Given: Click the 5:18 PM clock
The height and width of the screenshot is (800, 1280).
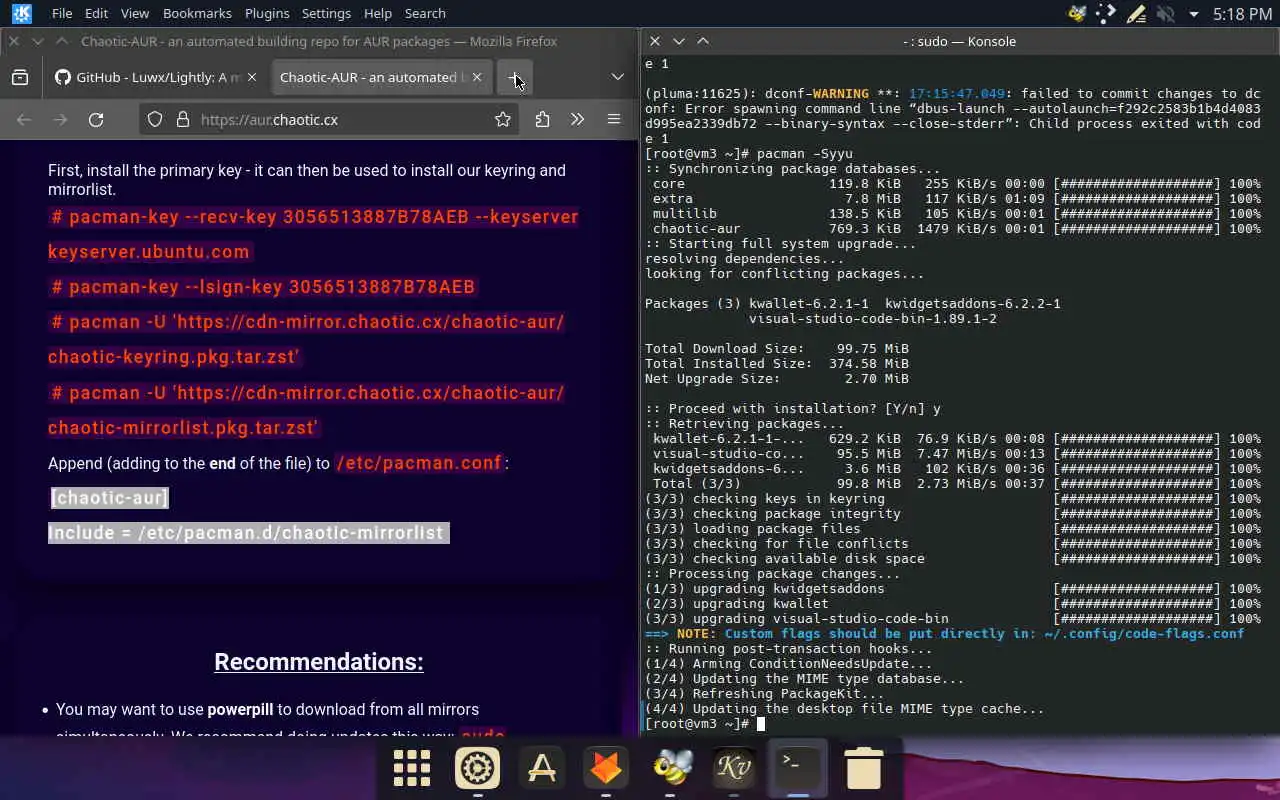Looking at the screenshot, I should click(1242, 14).
